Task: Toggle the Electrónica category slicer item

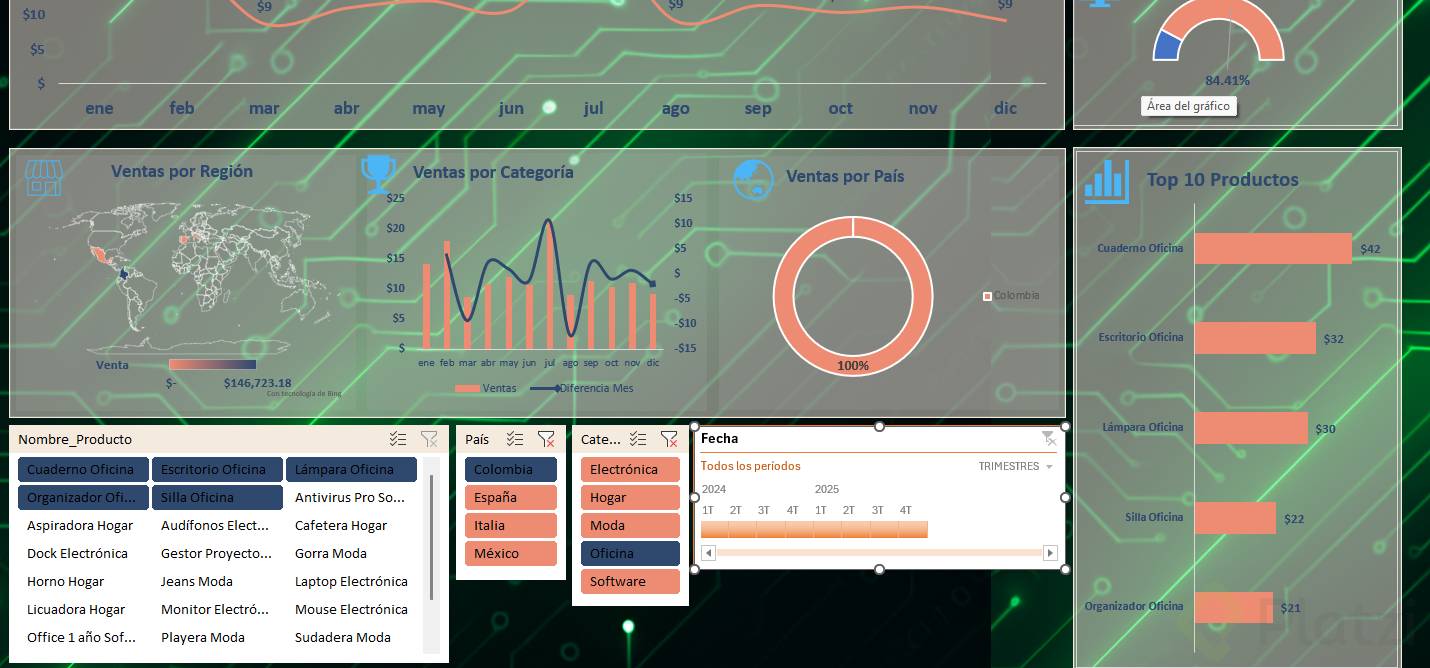Action: (630, 469)
